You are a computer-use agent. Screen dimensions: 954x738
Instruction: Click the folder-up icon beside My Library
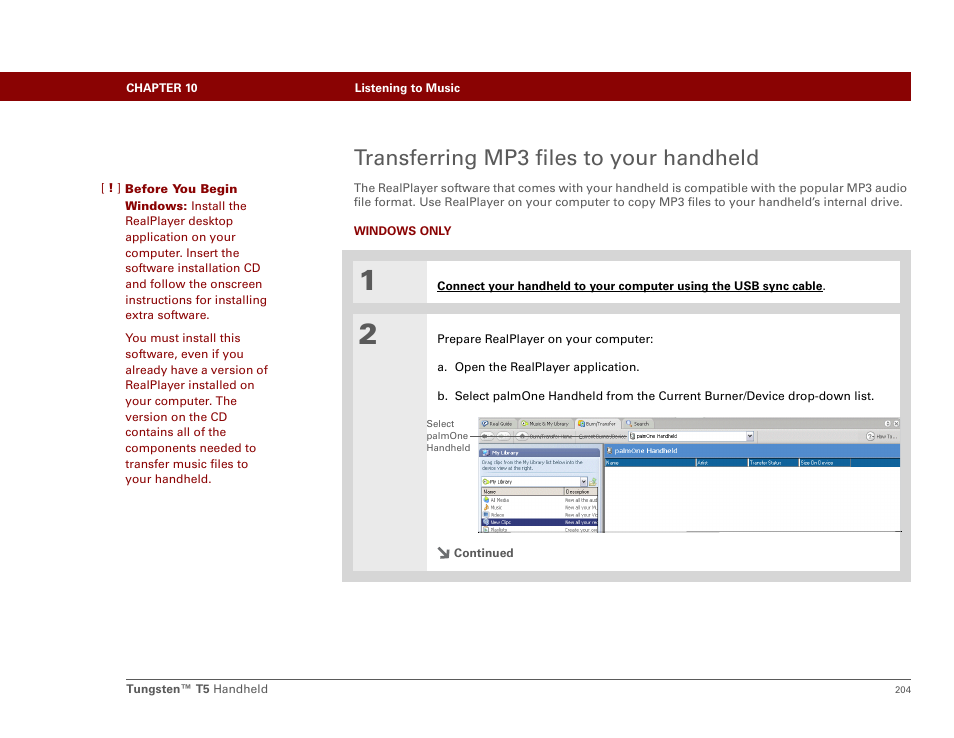point(593,481)
